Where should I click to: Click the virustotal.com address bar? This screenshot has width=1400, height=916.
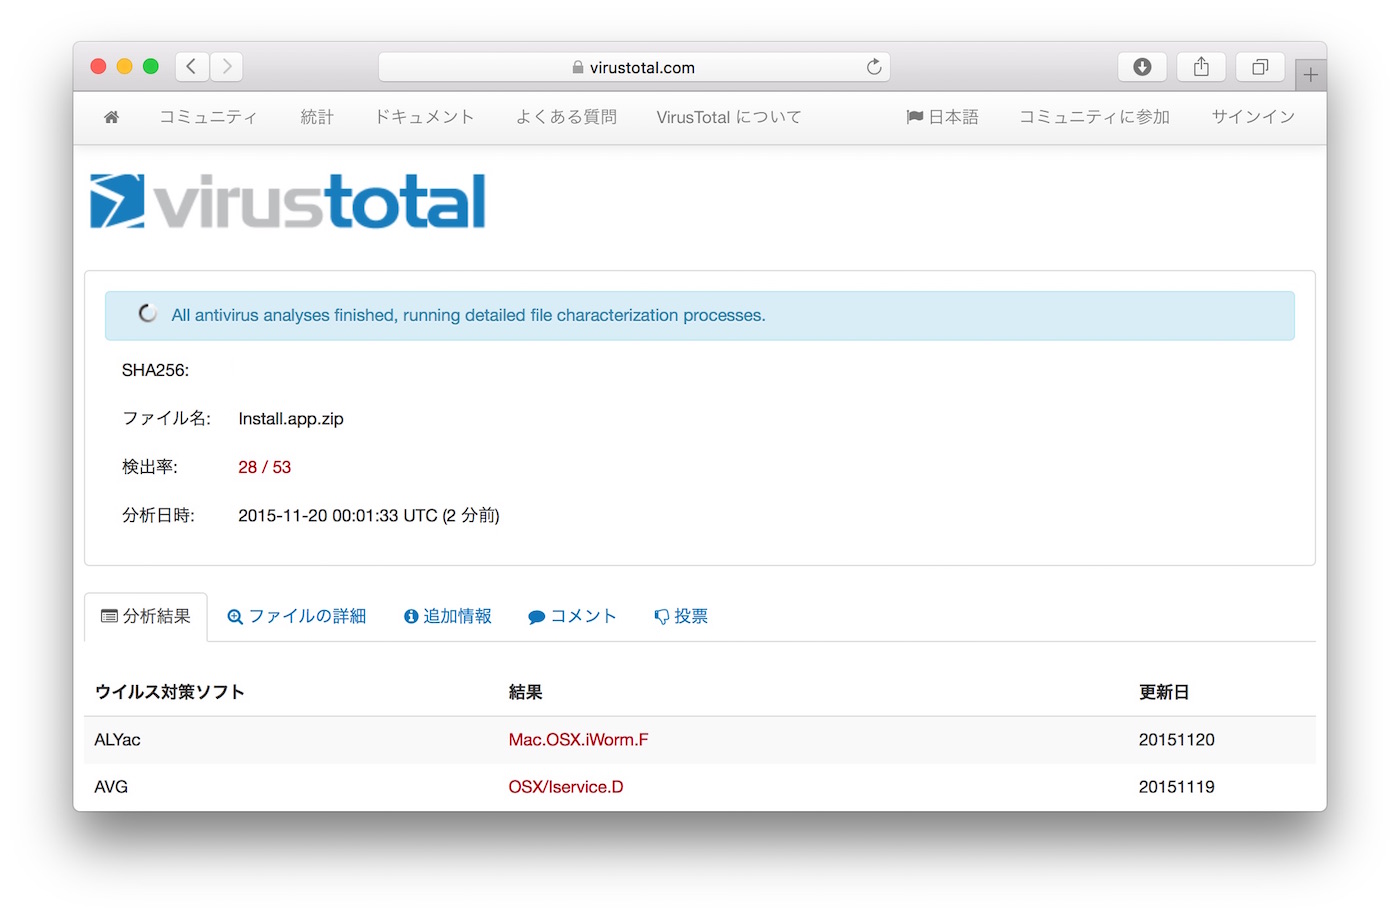[634, 67]
